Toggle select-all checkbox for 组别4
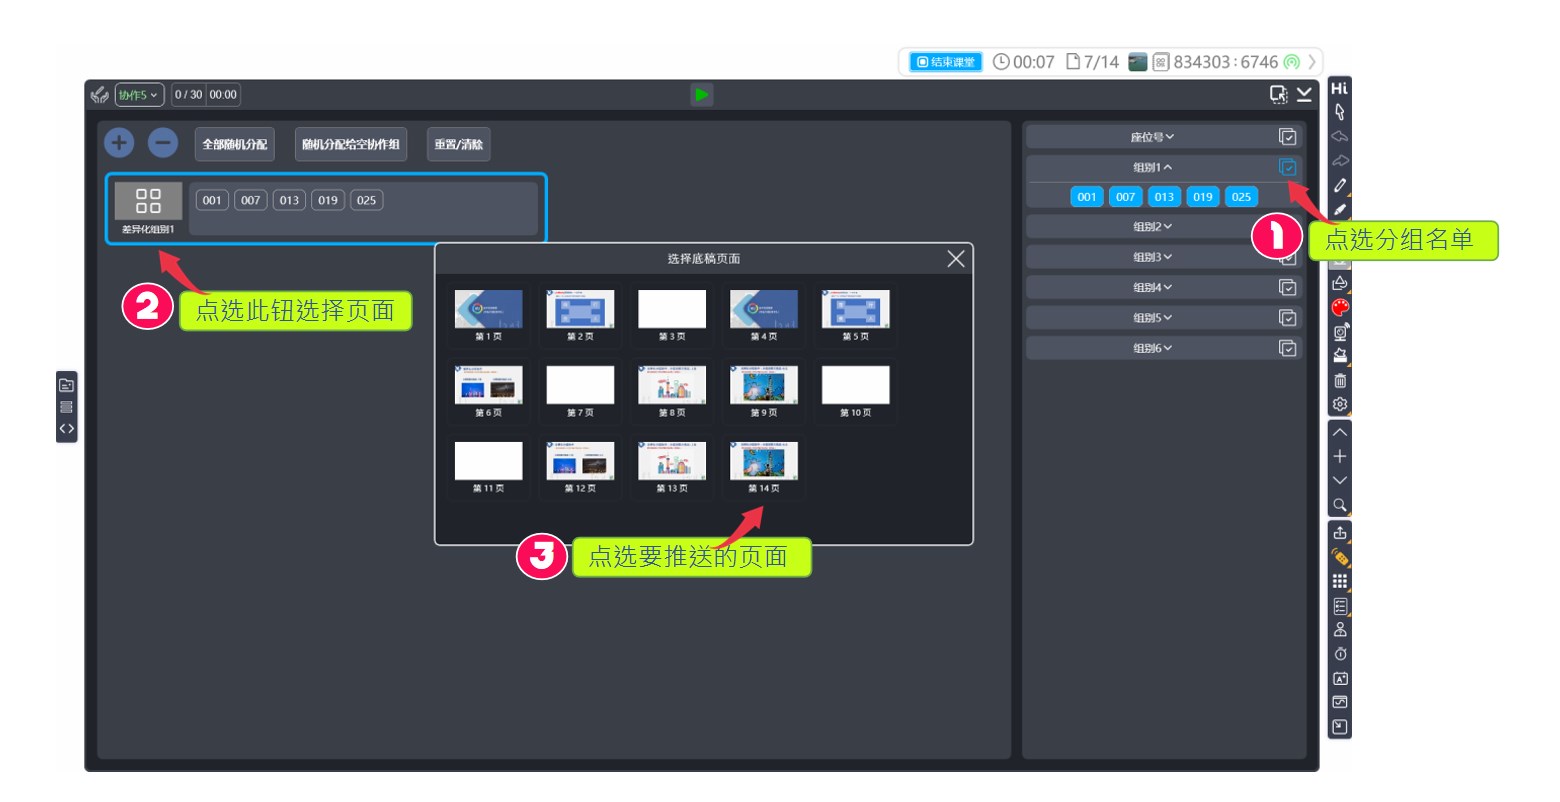This screenshot has width=1560, height=802. tap(1288, 288)
